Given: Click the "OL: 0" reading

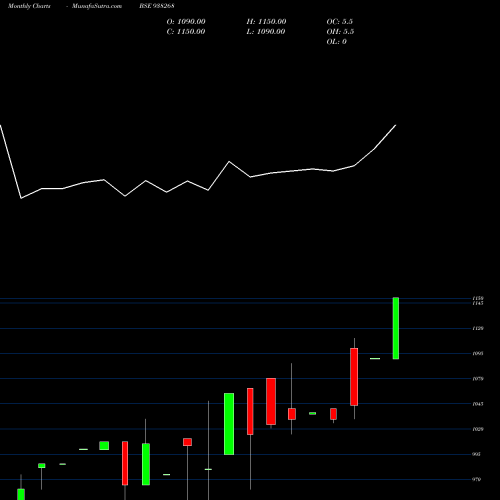Looking at the screenshot, I should pyautogui.click(x=337, y=42).
